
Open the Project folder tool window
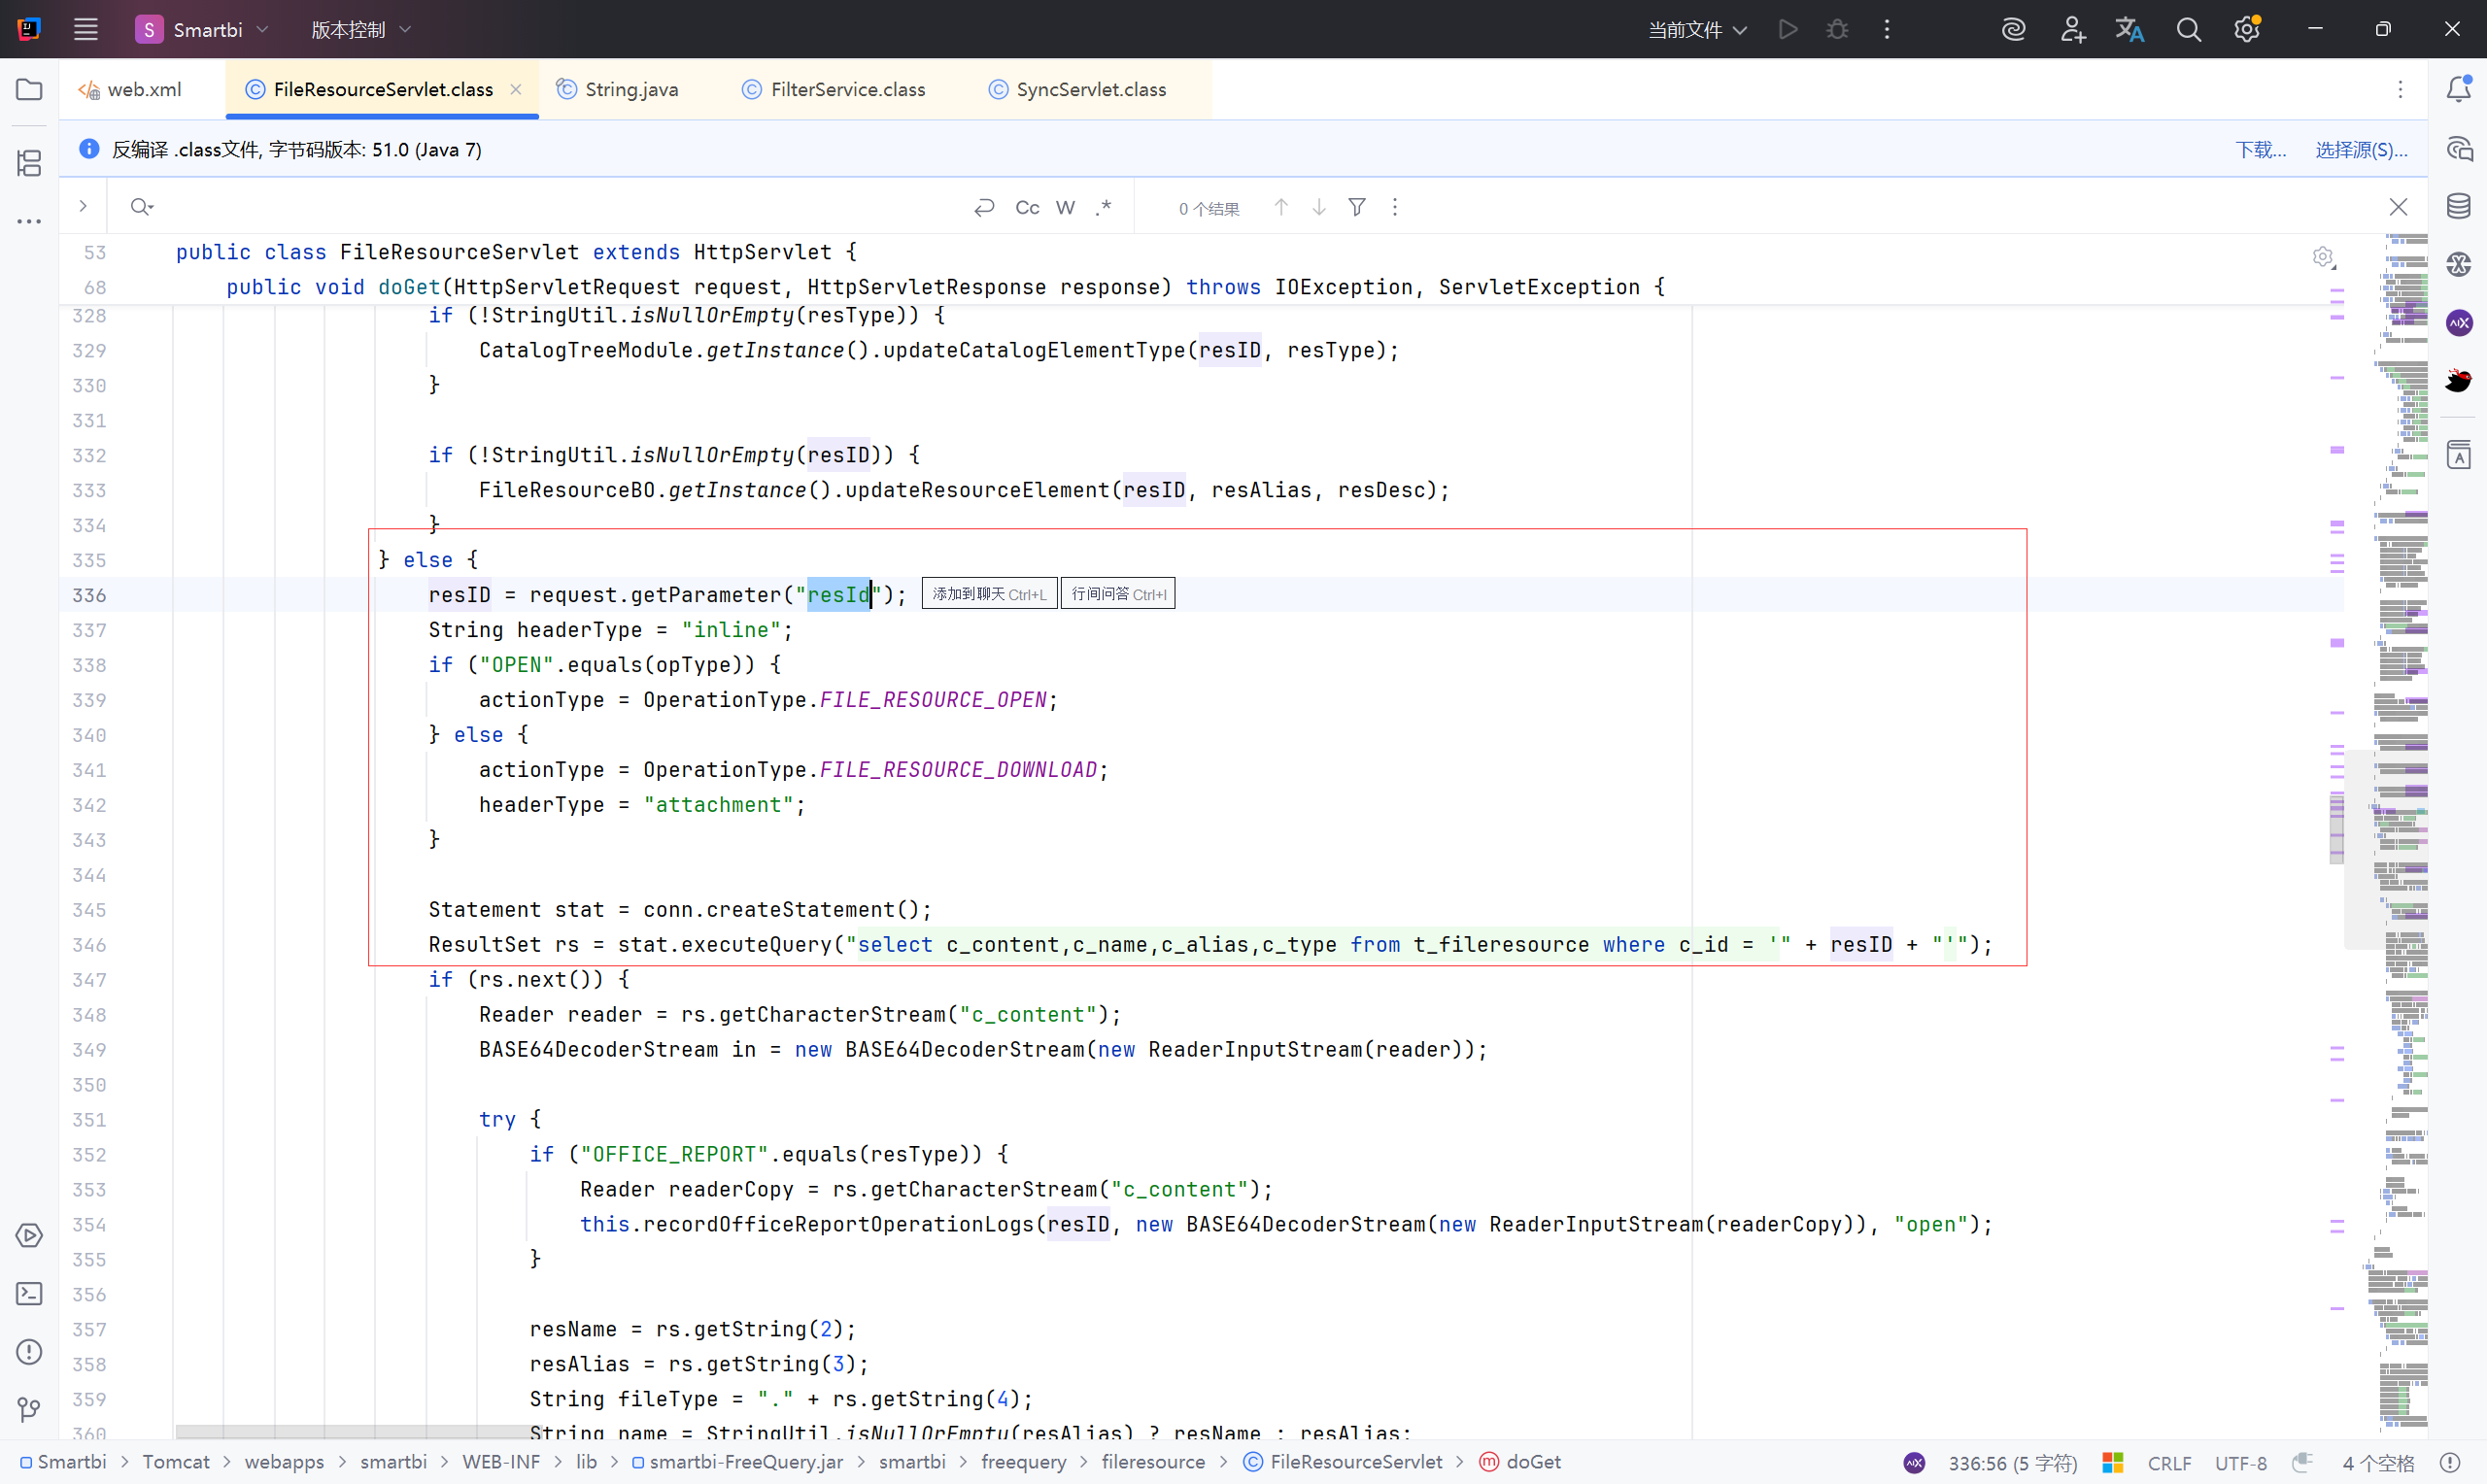[x=29, y=89]
